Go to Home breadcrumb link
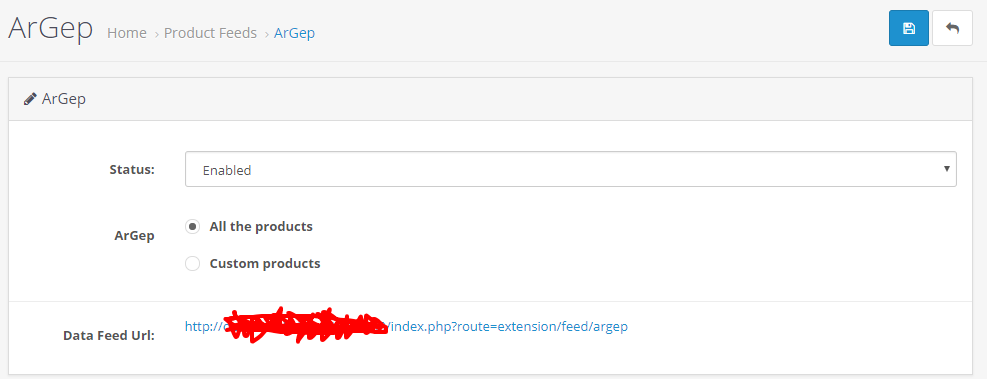 [127, 33]
